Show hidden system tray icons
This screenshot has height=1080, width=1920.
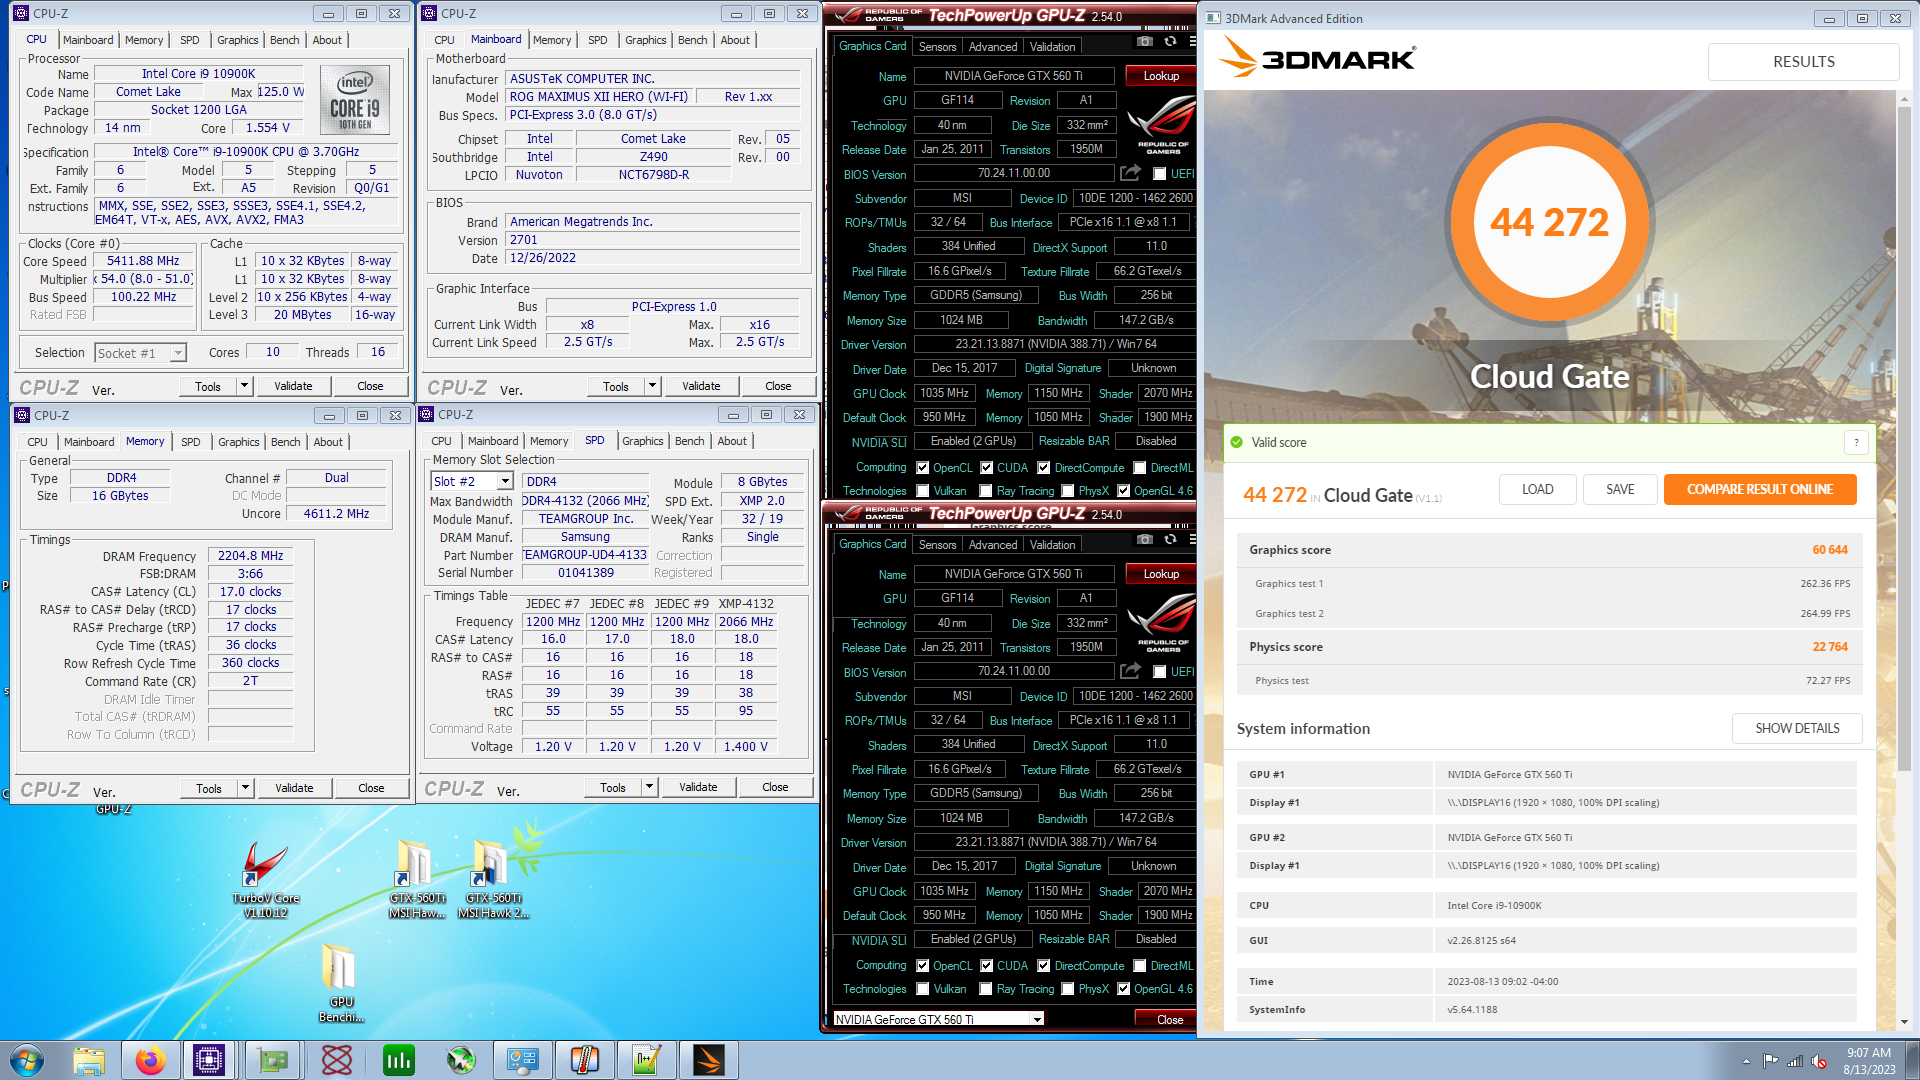pos(1746,1061)
